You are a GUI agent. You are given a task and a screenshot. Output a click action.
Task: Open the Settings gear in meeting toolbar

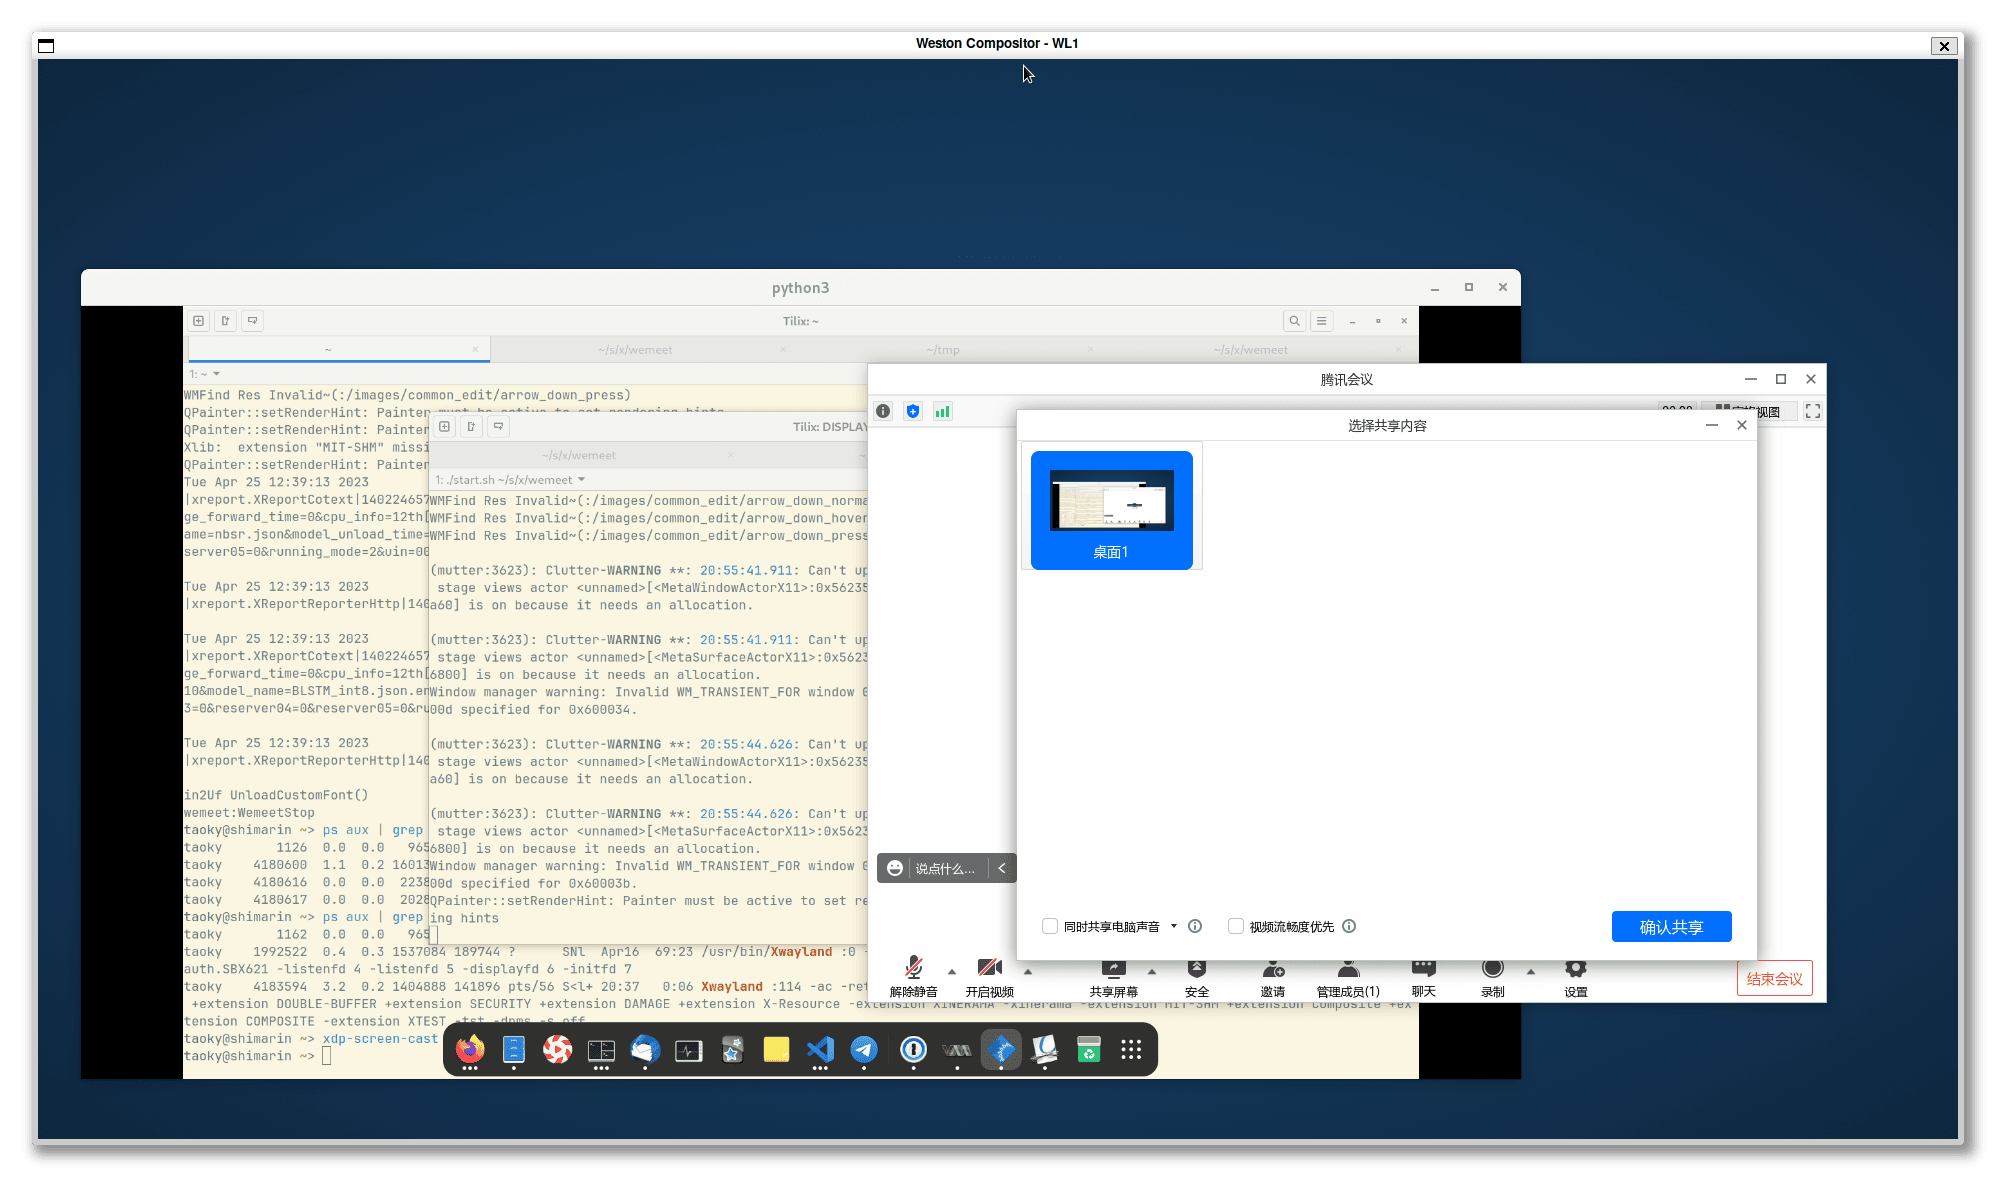click(x=1575, y=968)
